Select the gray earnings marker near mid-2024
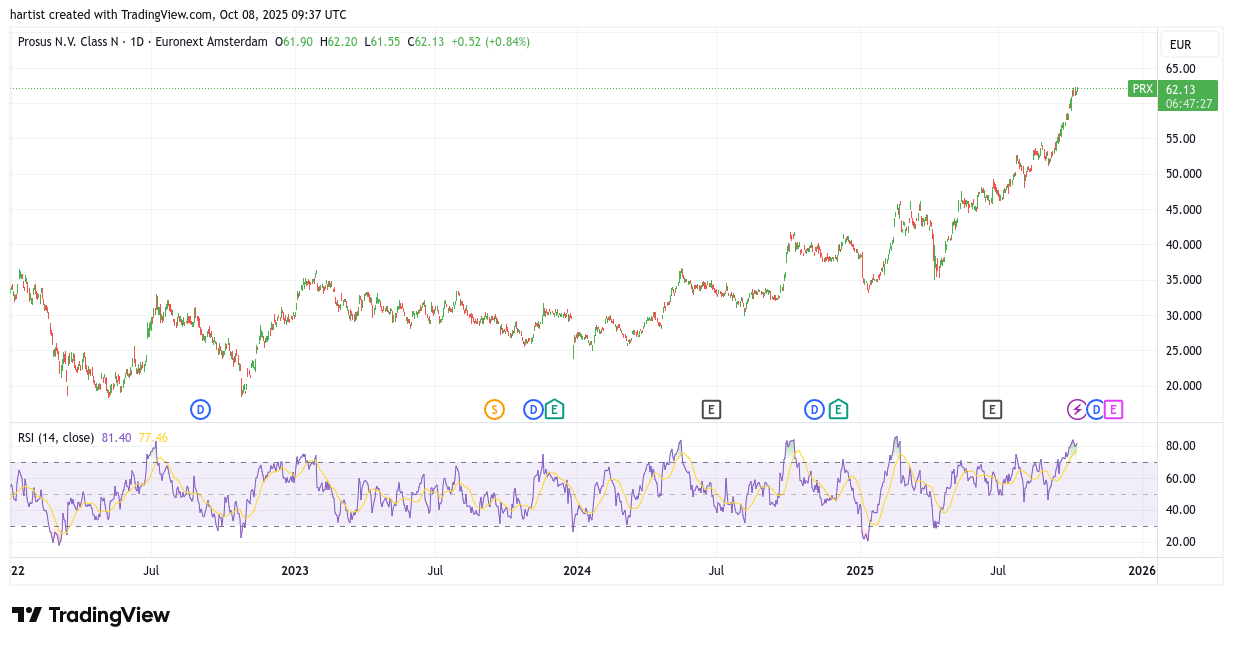 click(711, 409)
